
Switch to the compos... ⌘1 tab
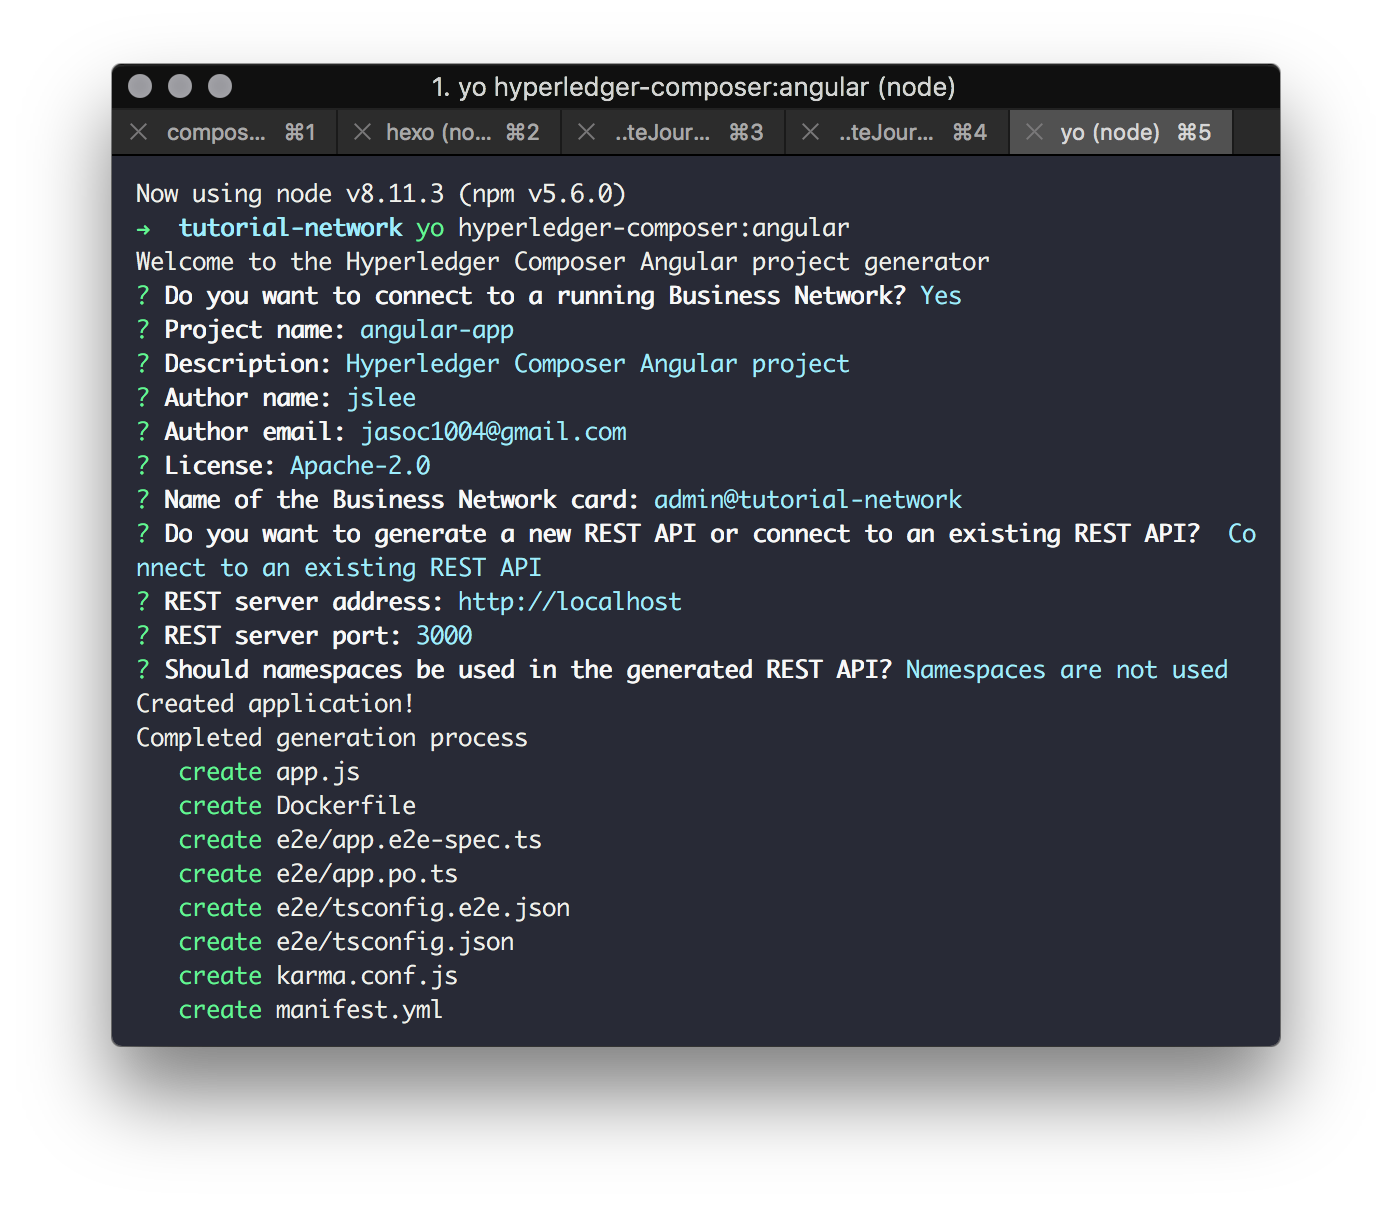pos(225,131)
